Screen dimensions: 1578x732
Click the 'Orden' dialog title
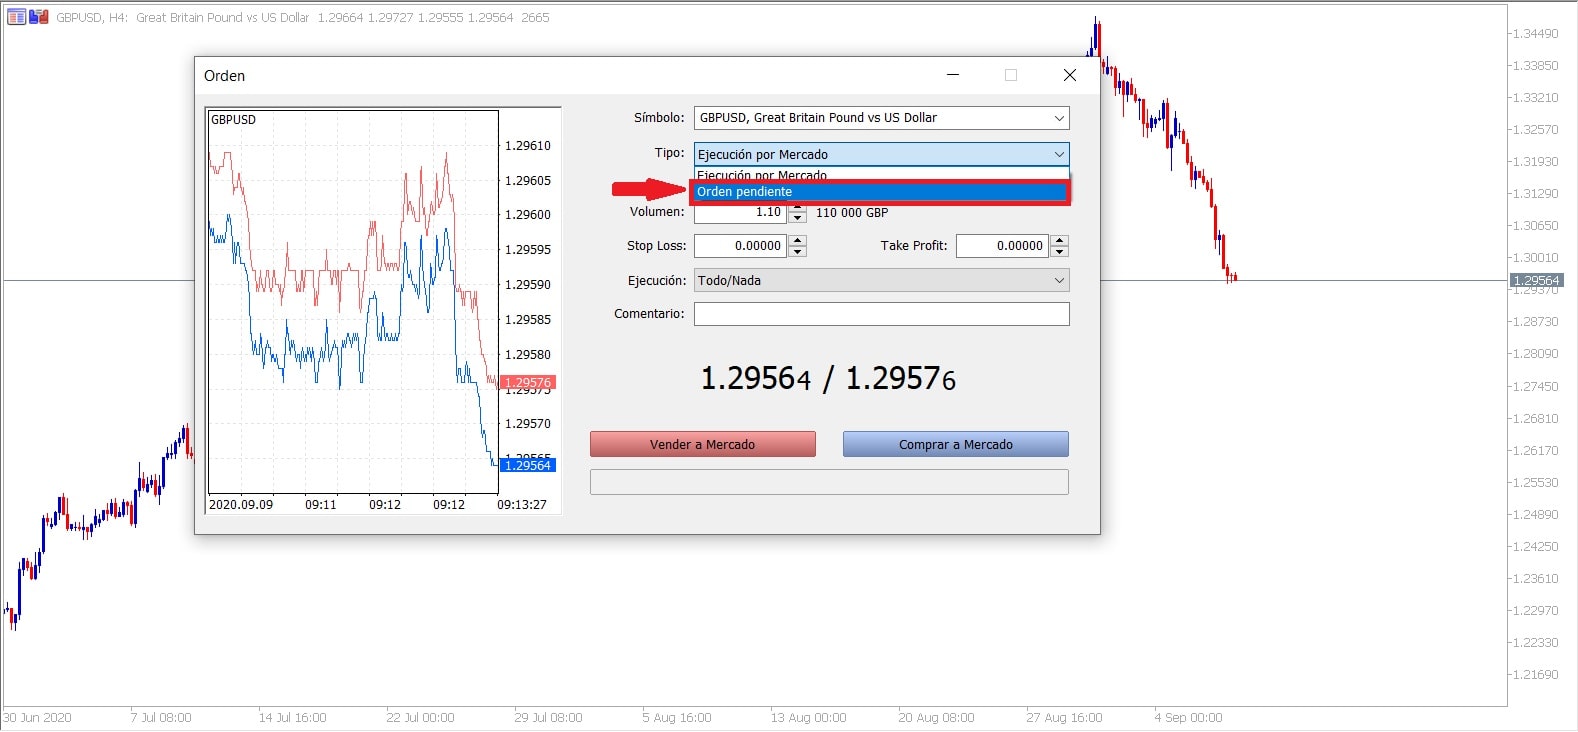(x=224, y=76)
